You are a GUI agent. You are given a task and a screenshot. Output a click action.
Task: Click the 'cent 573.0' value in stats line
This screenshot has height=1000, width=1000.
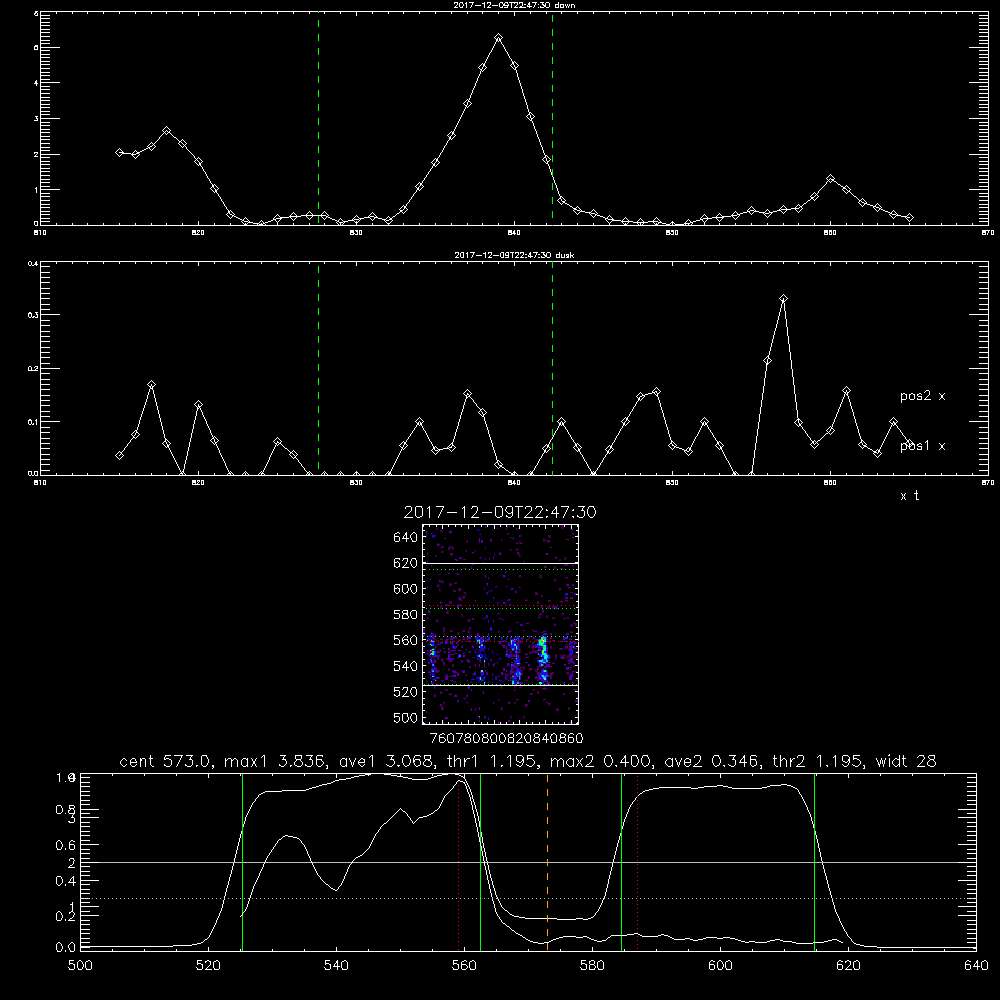pos(166,761)
